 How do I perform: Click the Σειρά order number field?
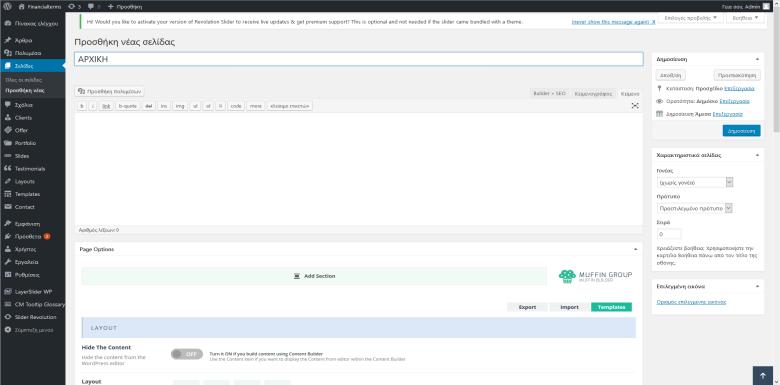669,234
